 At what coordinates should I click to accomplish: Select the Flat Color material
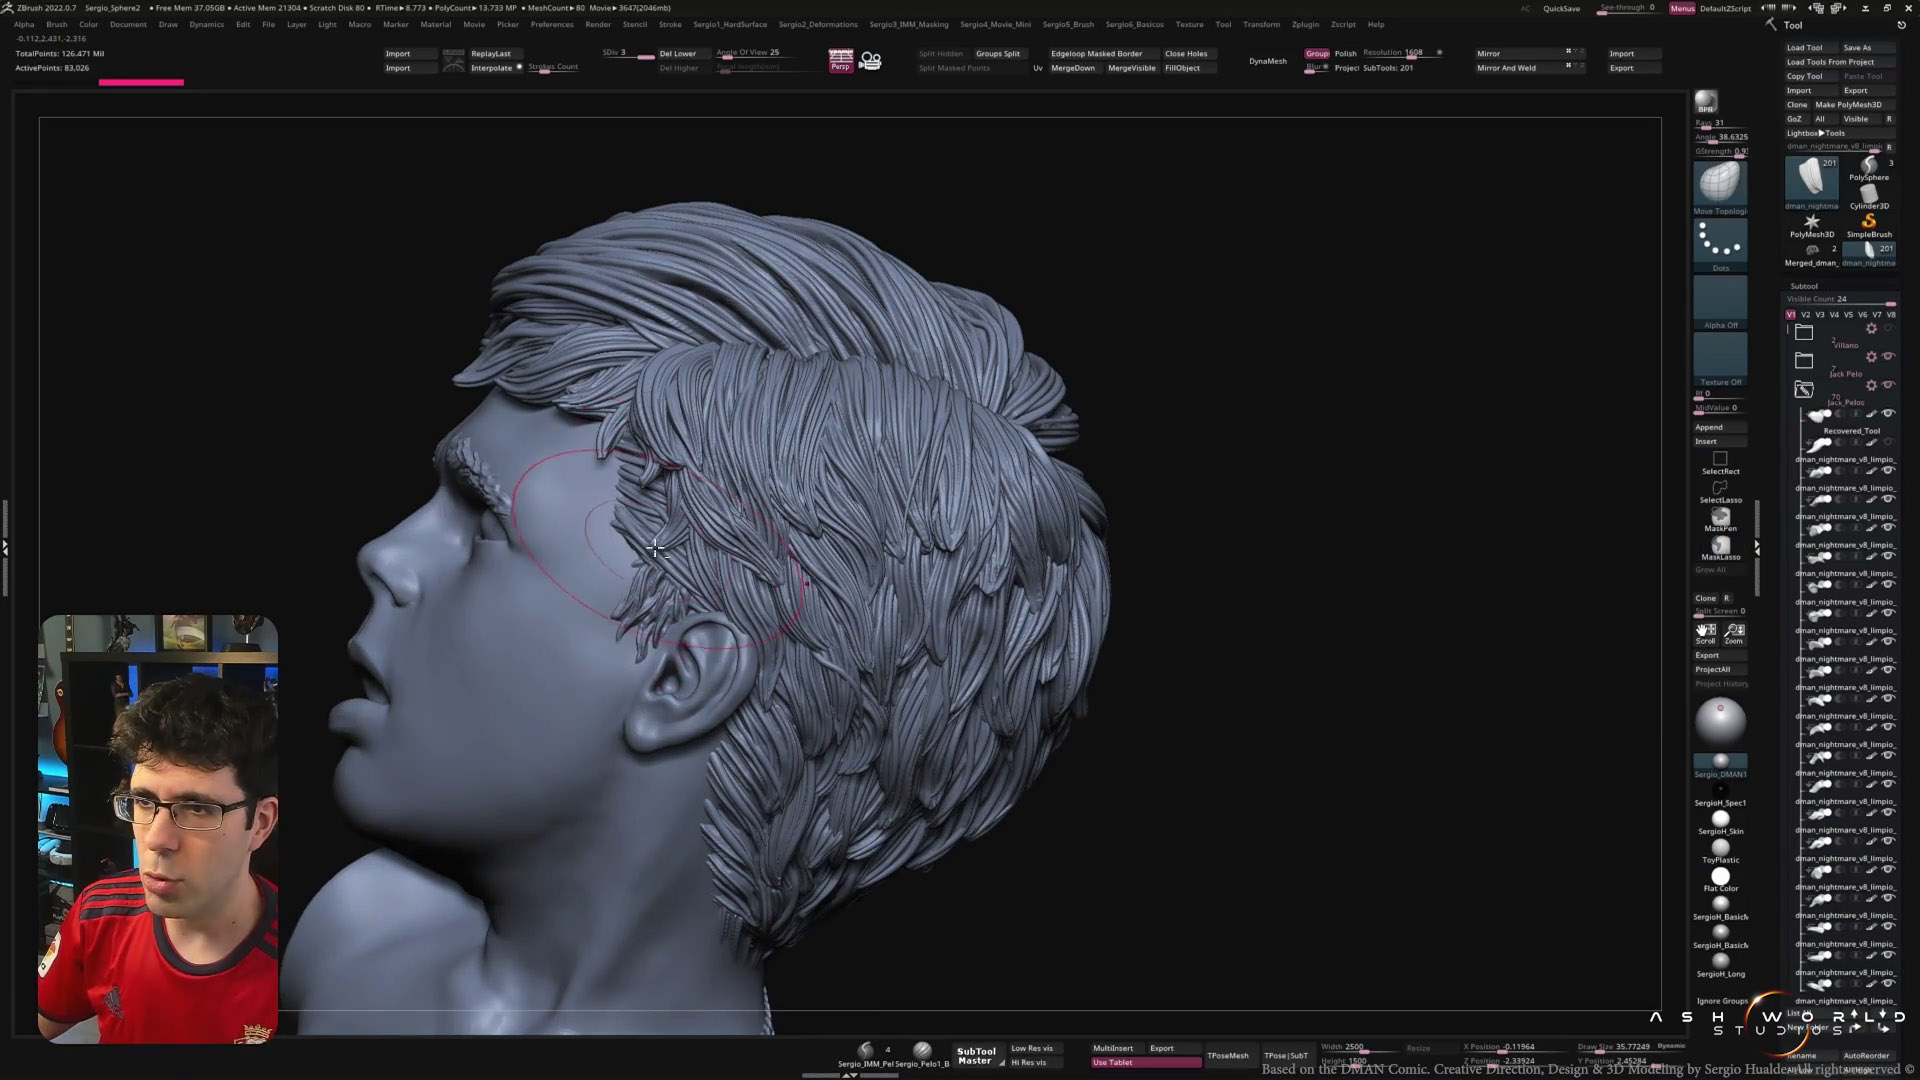pos(1720,877)
